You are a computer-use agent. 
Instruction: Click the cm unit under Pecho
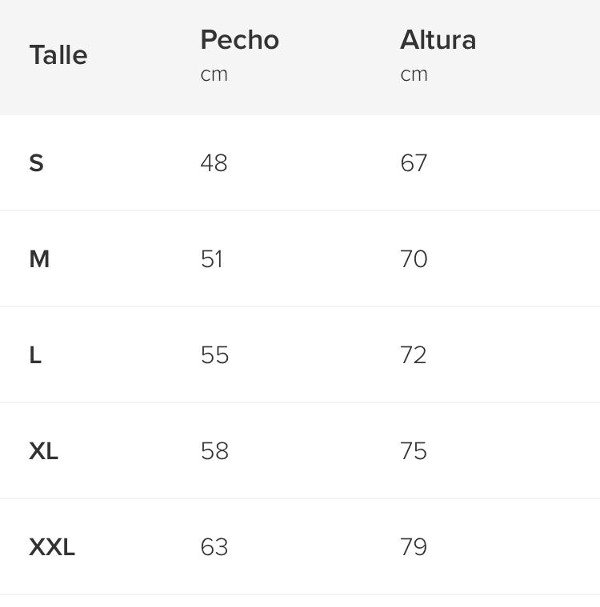(214, 74)
